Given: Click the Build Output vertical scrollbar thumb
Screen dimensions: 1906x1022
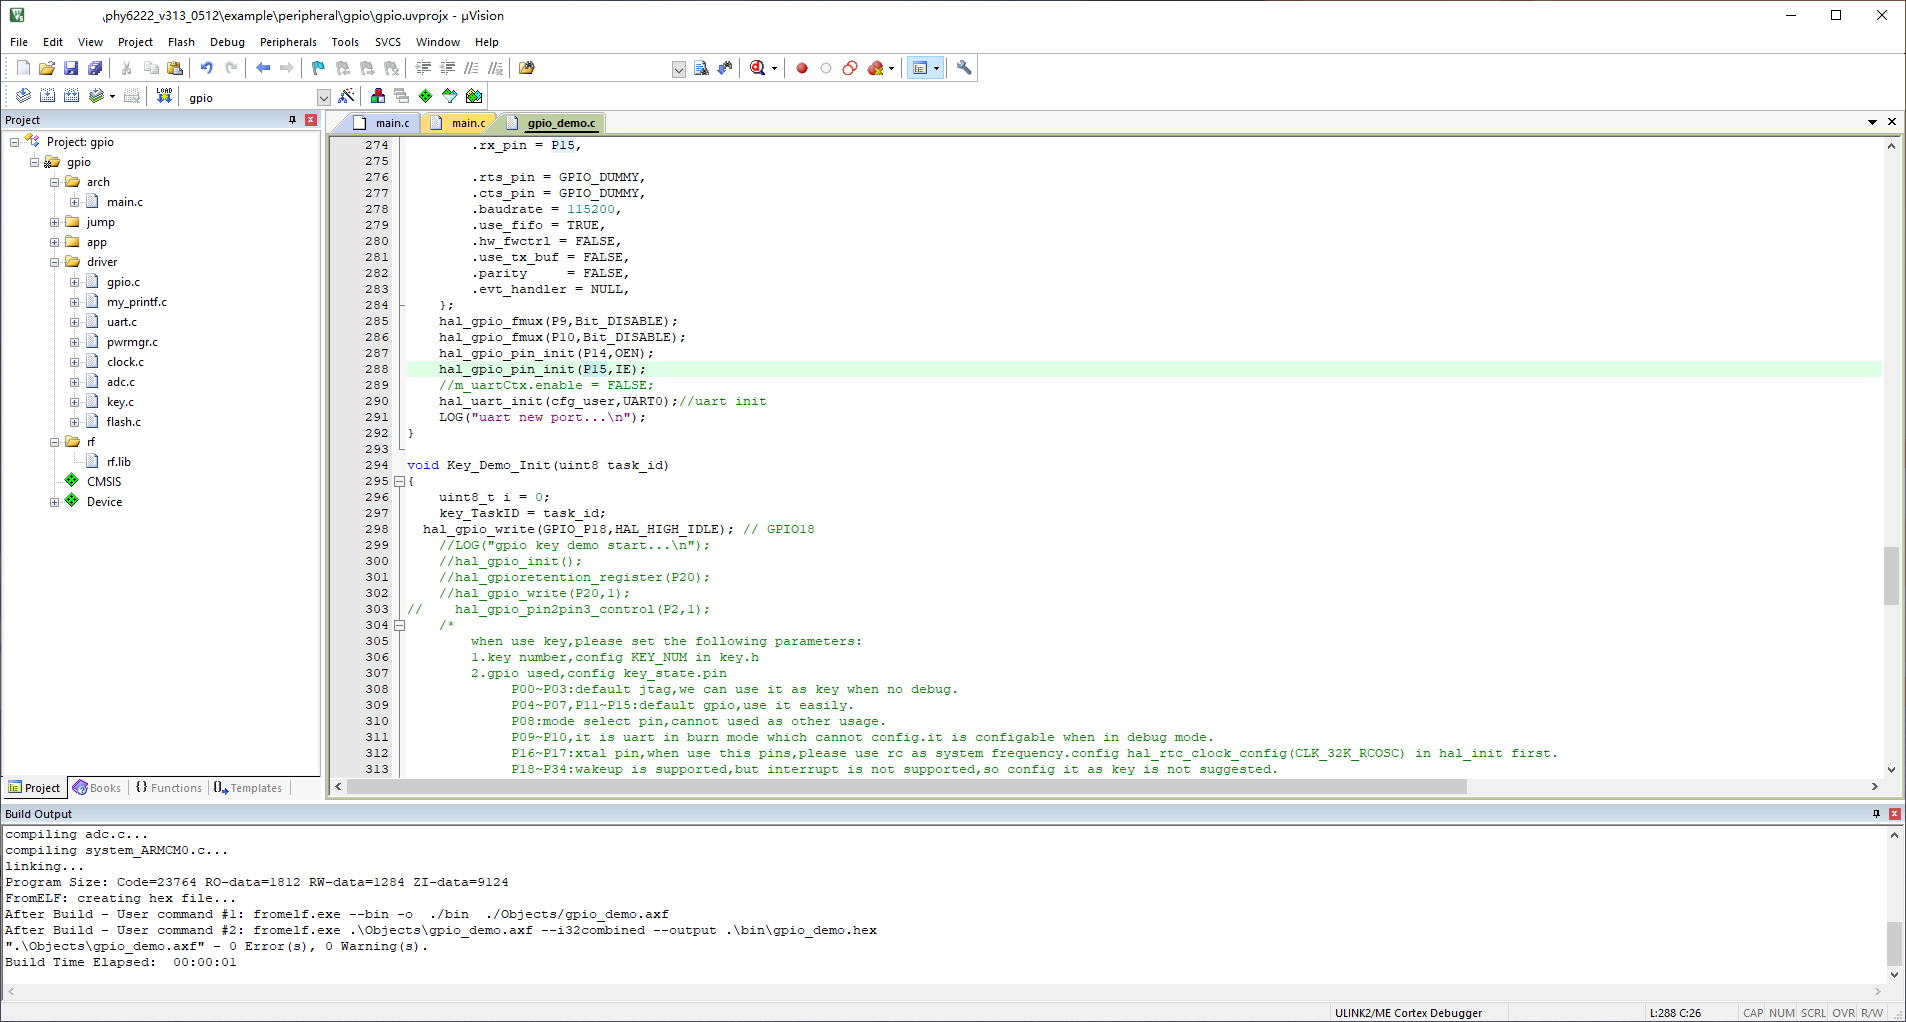Looking at the screenshot, I should (x=1894, y=944).
